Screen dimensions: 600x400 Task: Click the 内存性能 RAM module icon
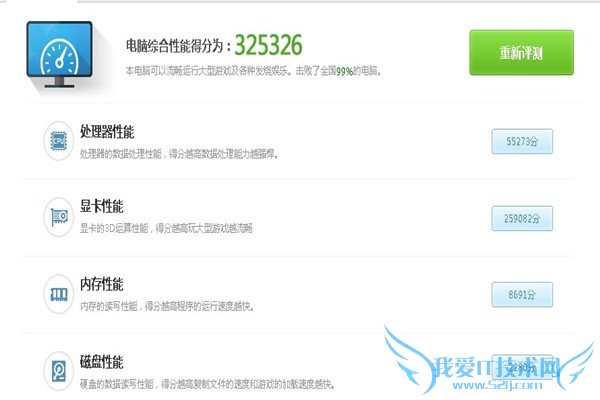(x=59, y=294)
